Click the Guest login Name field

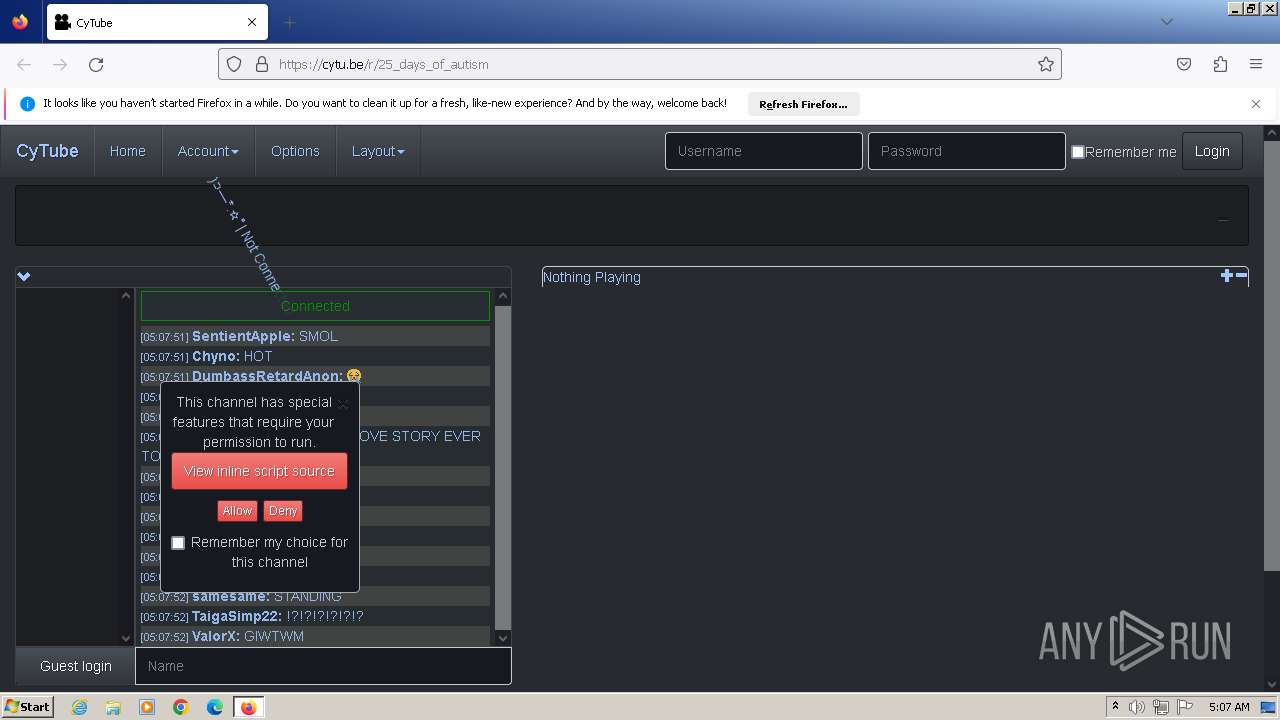click(323, 666)
